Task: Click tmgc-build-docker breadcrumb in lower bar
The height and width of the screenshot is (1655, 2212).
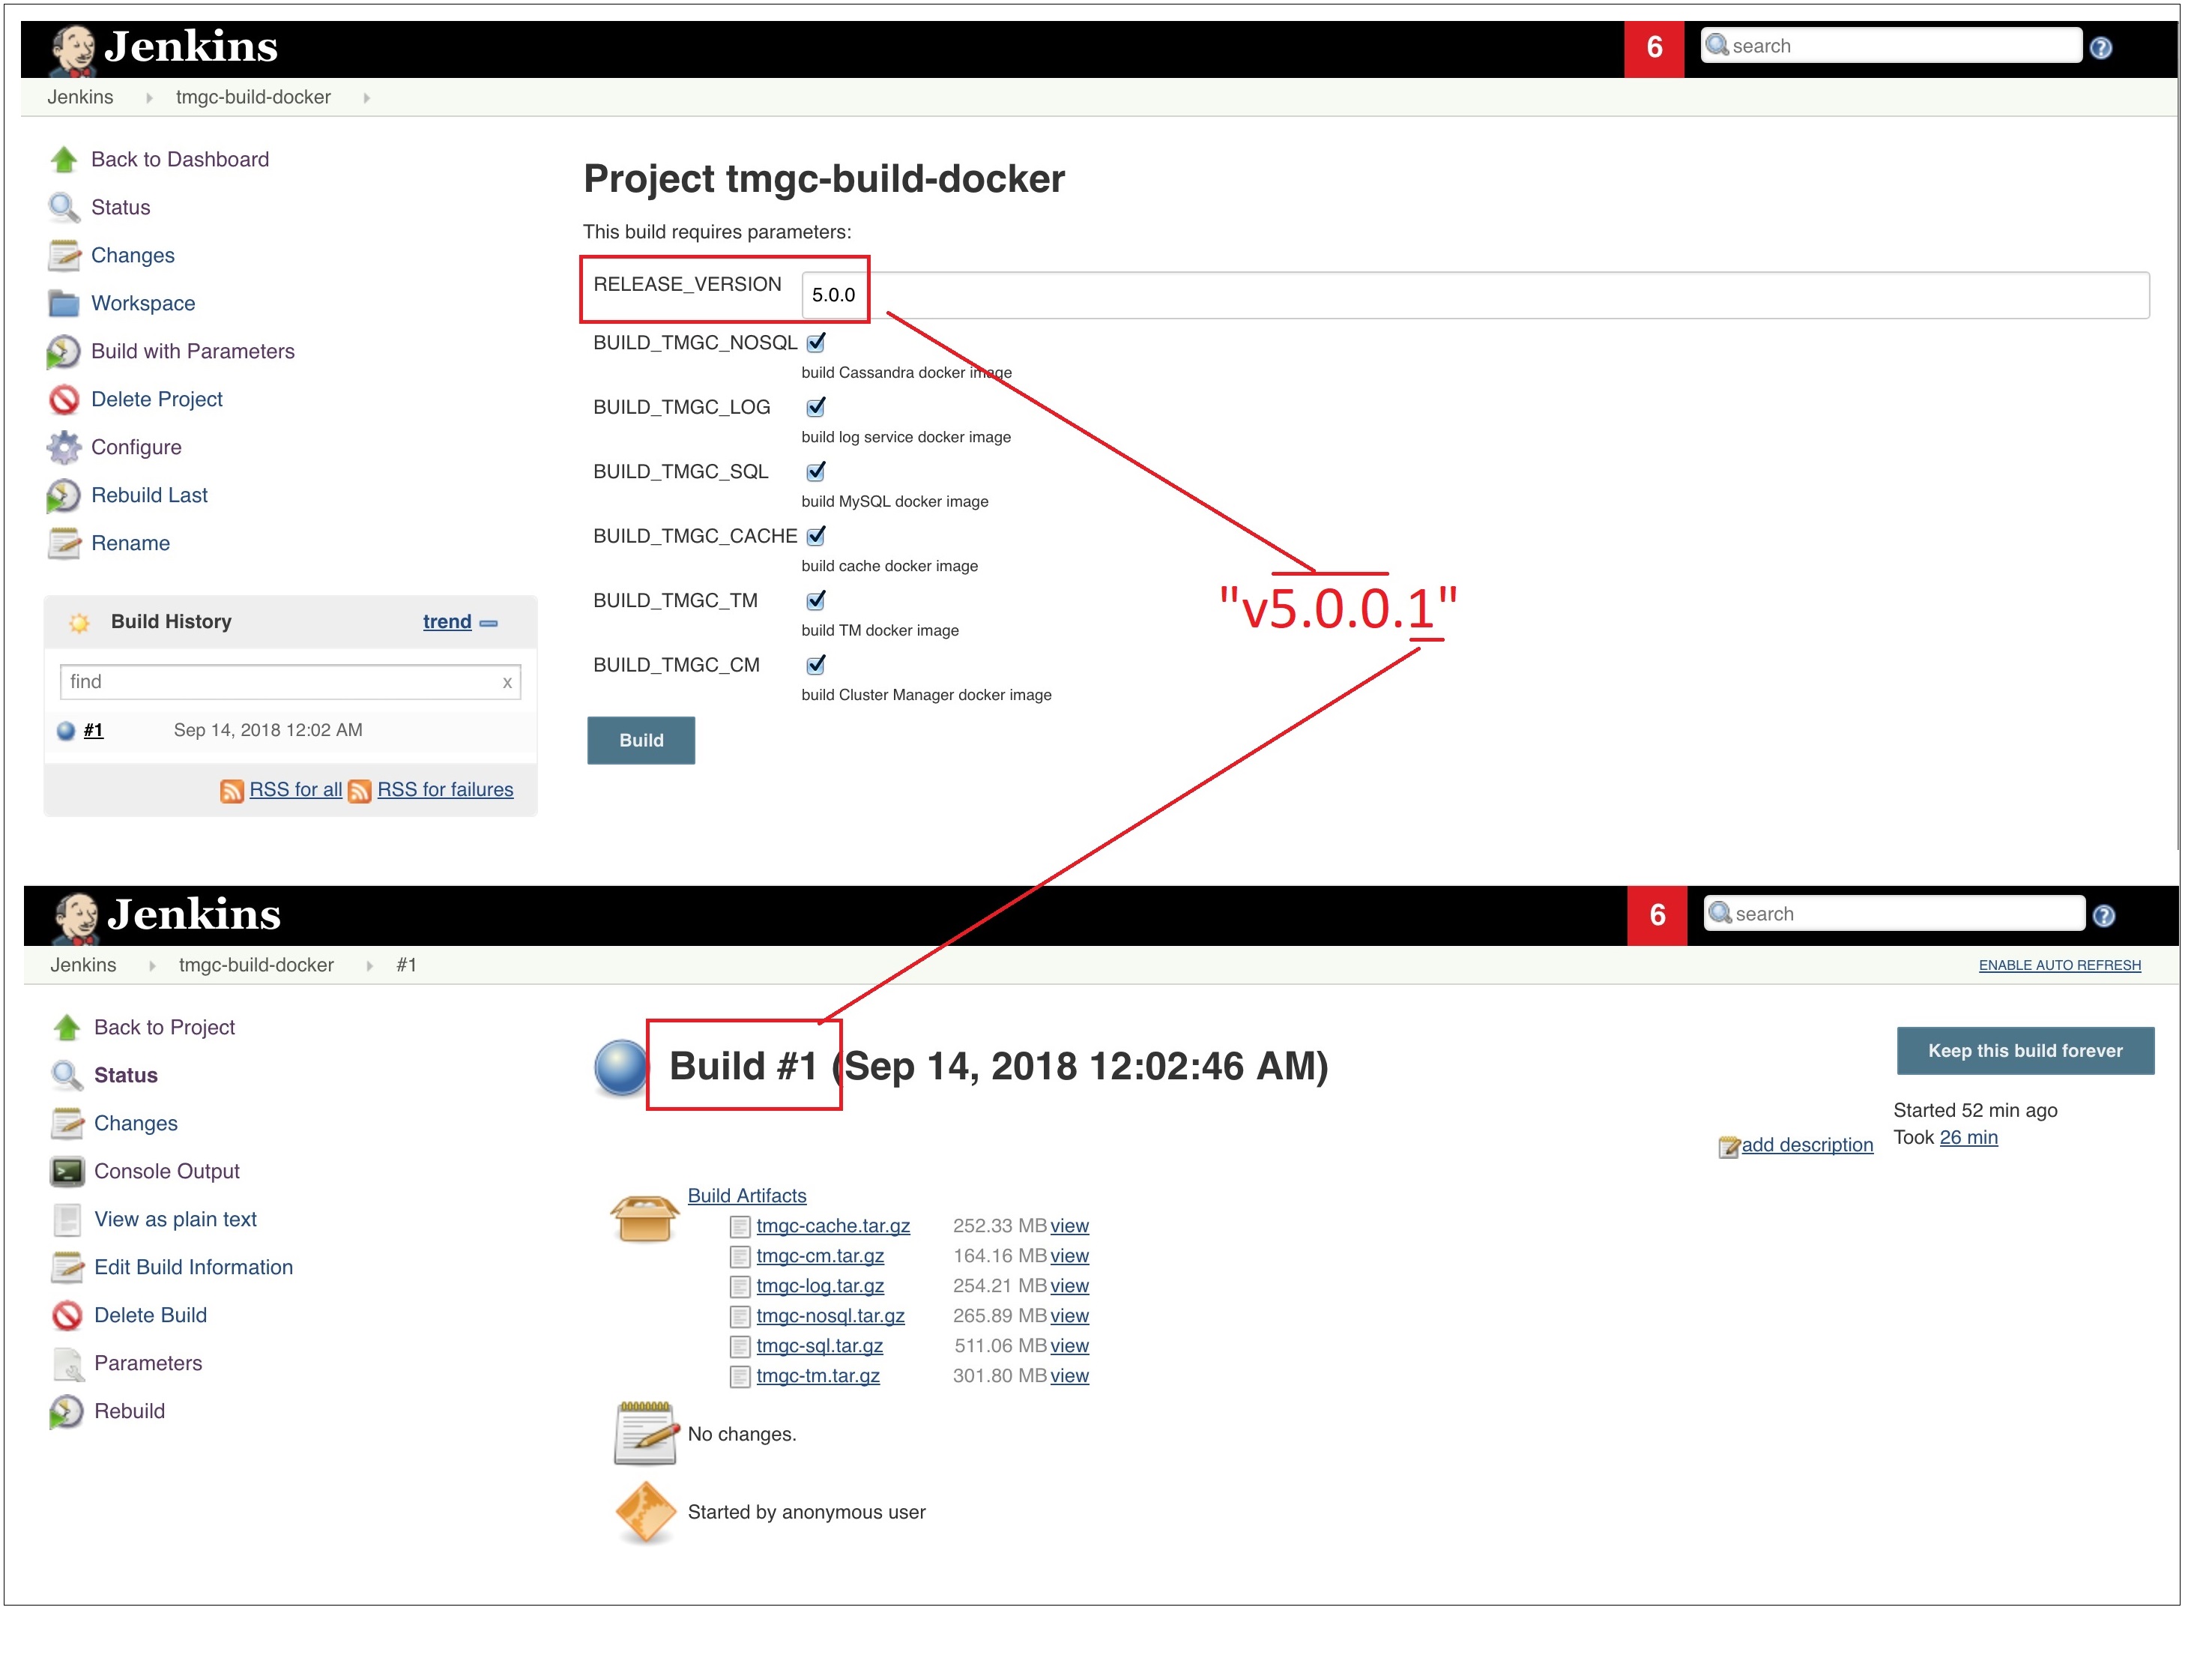Action: point(256,966)
